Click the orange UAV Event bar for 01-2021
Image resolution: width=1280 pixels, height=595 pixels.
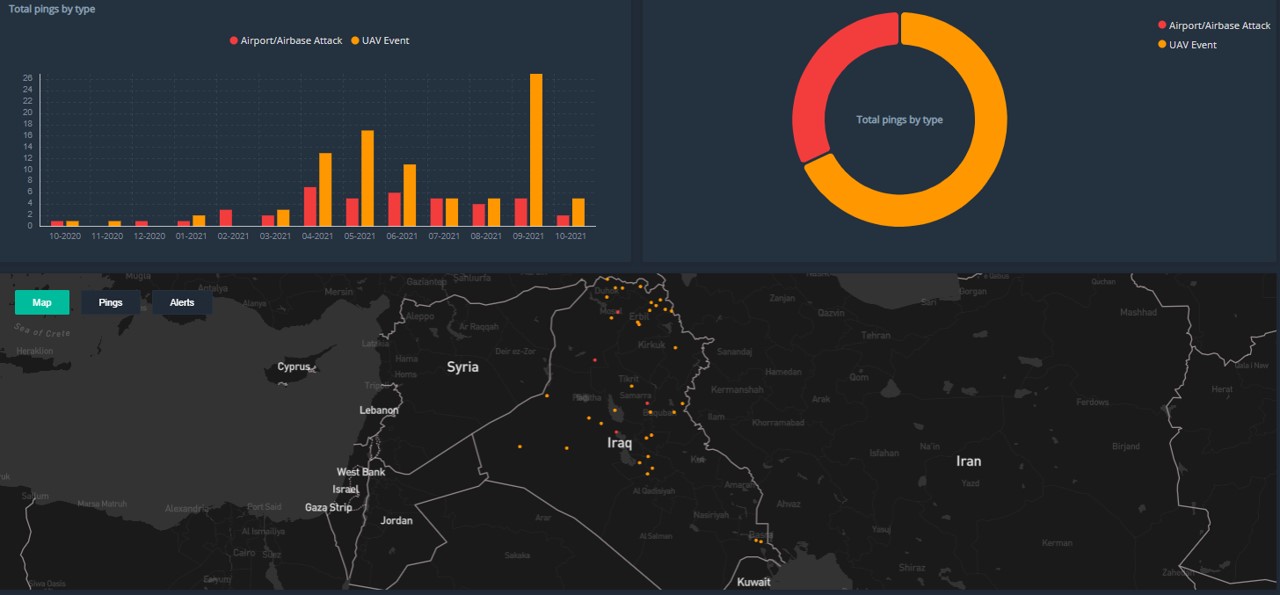point(198,220)
